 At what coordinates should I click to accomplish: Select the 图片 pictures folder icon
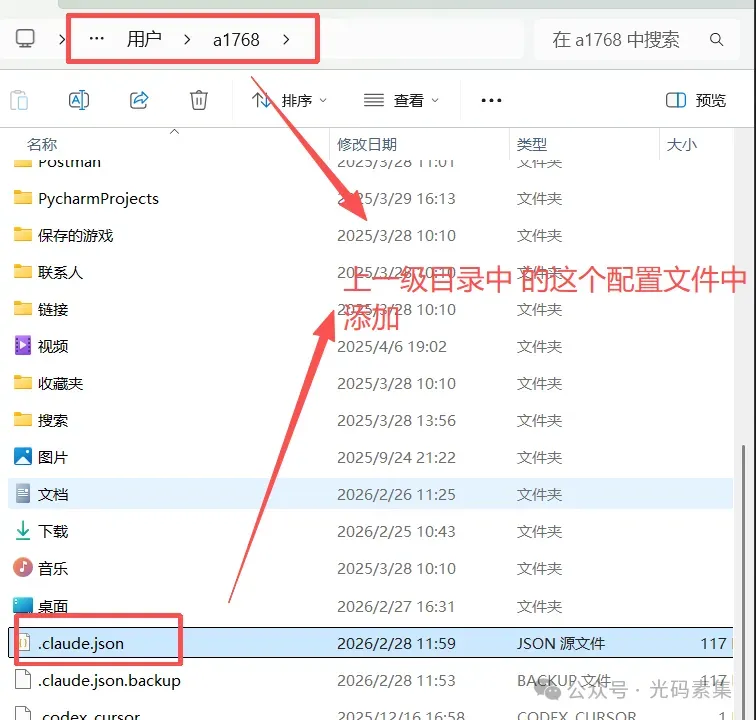(x=23, y=457)
